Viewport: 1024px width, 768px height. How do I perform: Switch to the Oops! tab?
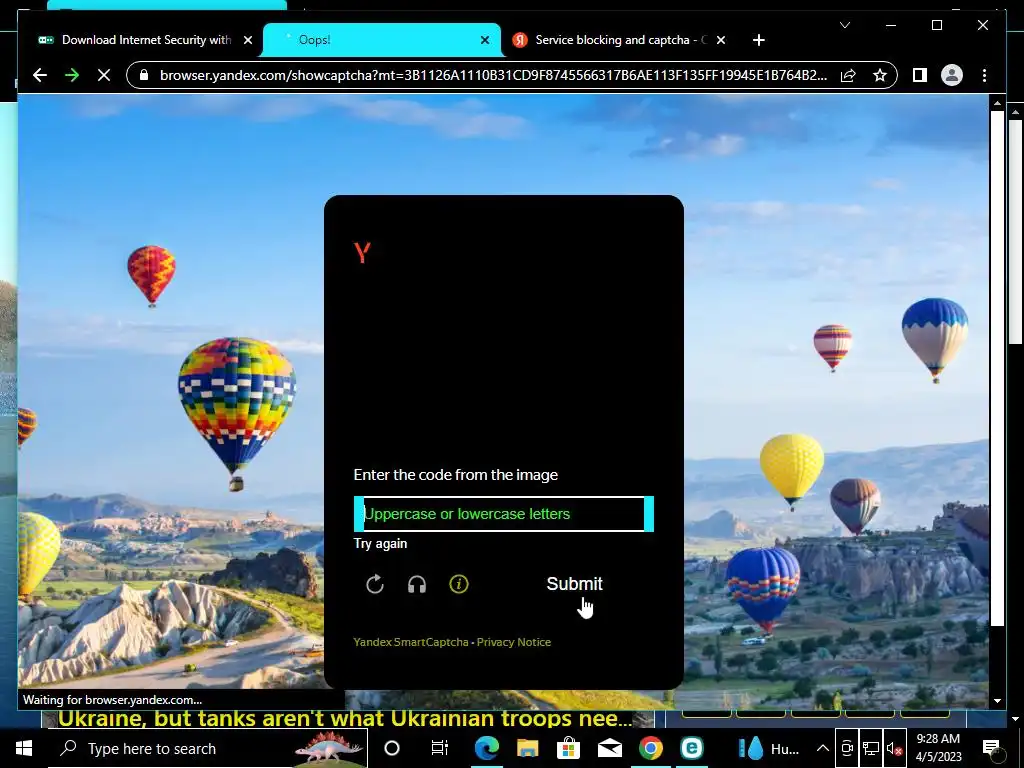382,40
